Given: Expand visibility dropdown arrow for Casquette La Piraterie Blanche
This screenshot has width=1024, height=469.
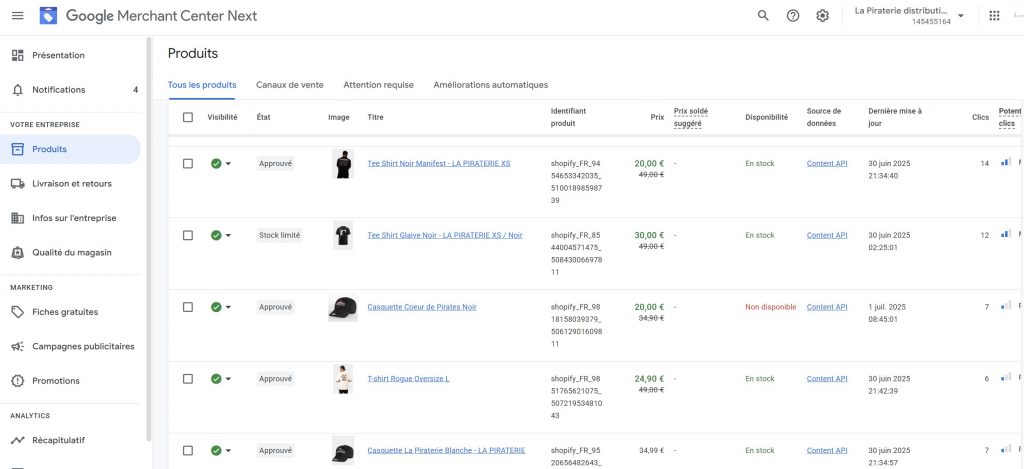Looking at the screenshot, I should [228, 451].
